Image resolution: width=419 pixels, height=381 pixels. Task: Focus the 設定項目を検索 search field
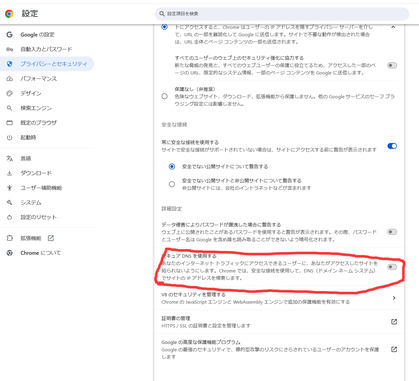point(282,14)
